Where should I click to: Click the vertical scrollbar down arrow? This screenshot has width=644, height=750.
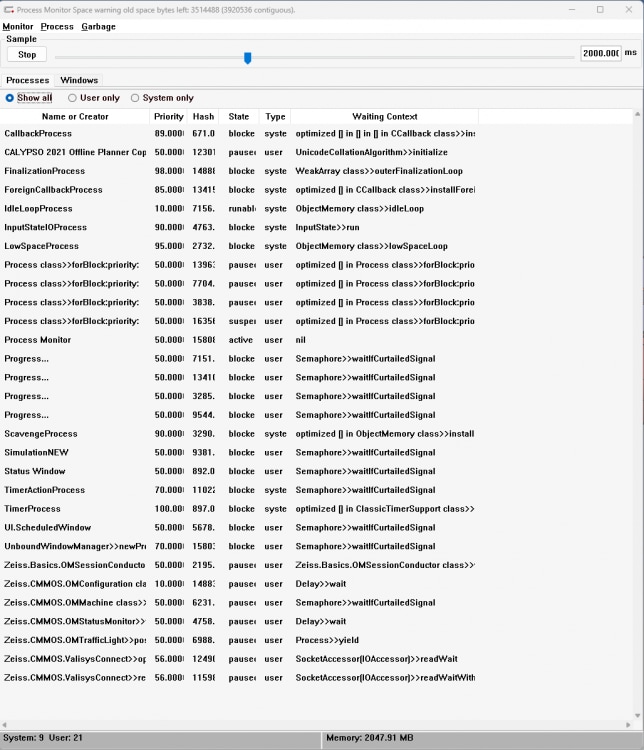637,716
